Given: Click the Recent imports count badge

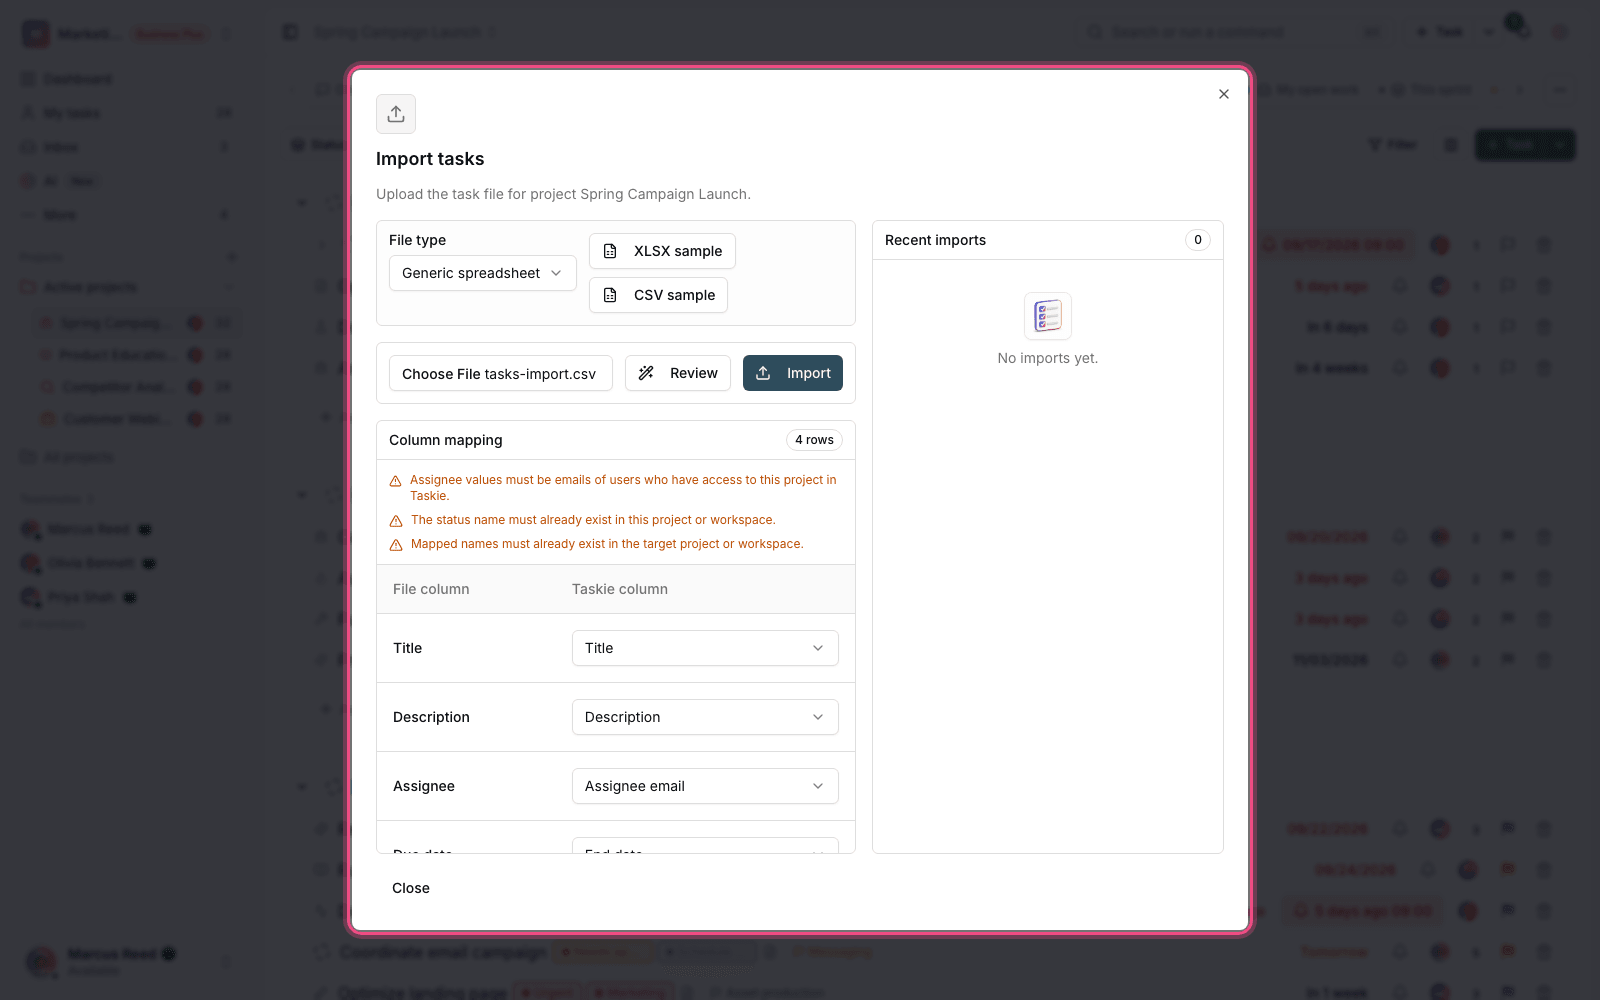Looking at the screenshot, I should (x=1198, y=240).
